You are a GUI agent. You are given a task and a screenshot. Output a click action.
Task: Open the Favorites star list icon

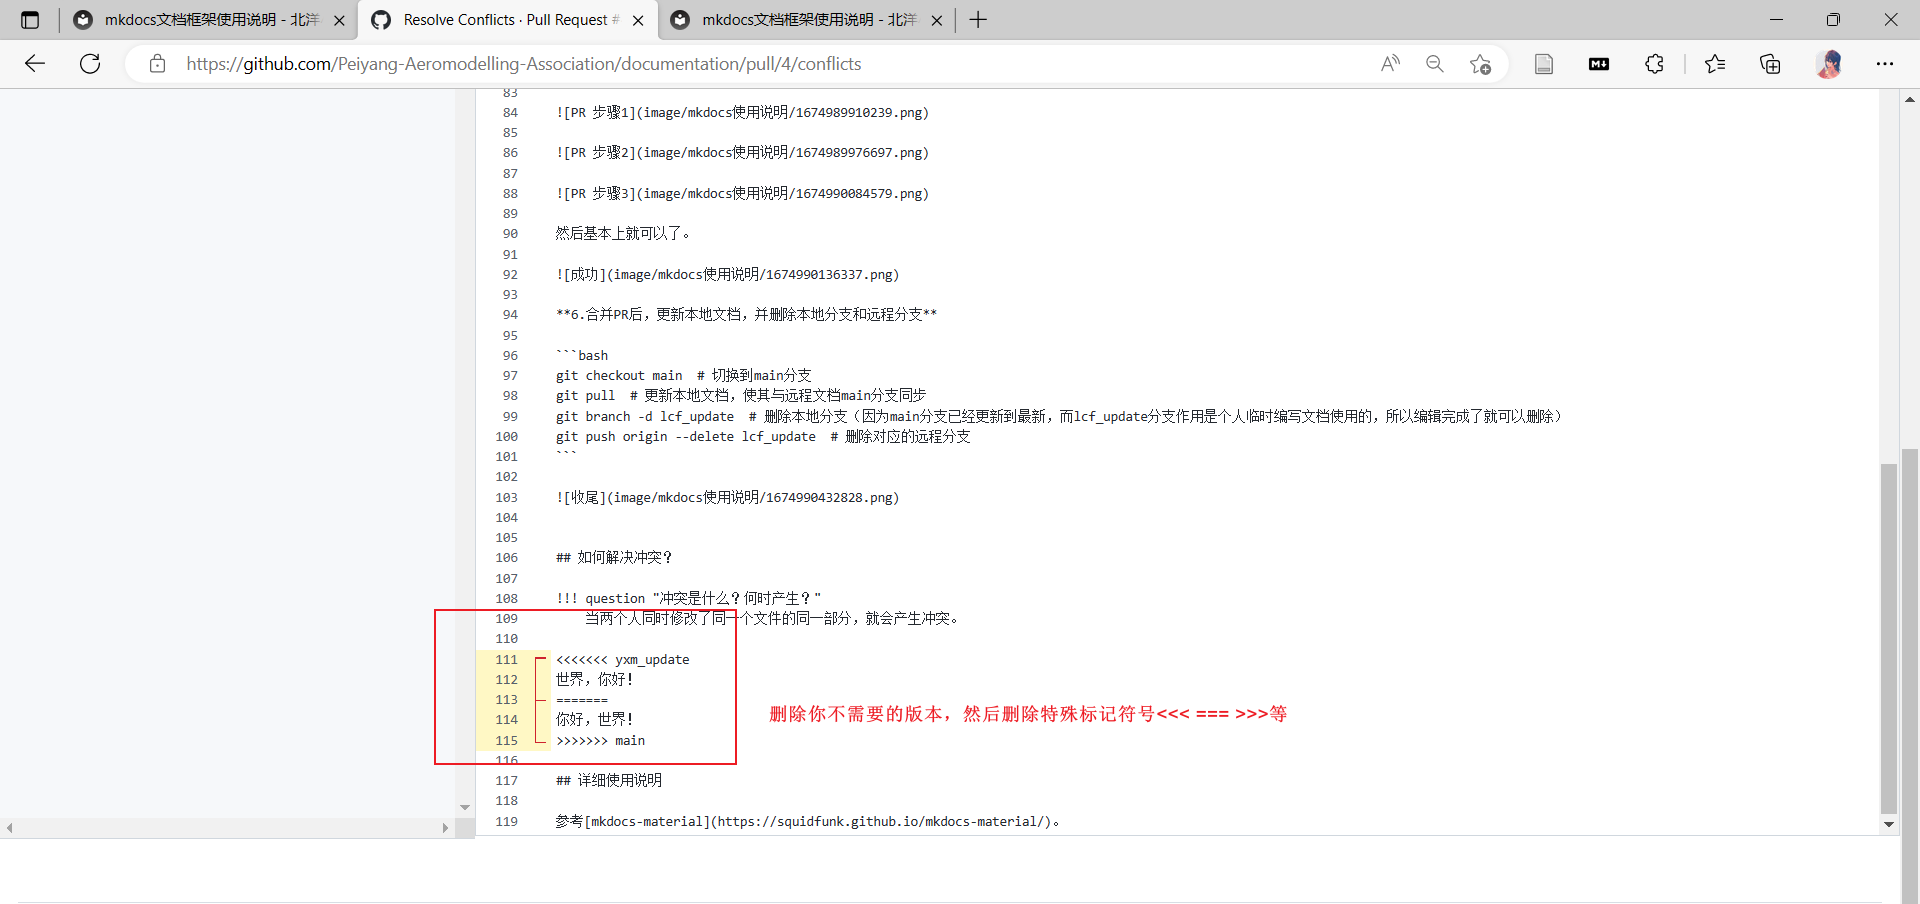point(1715,63)
